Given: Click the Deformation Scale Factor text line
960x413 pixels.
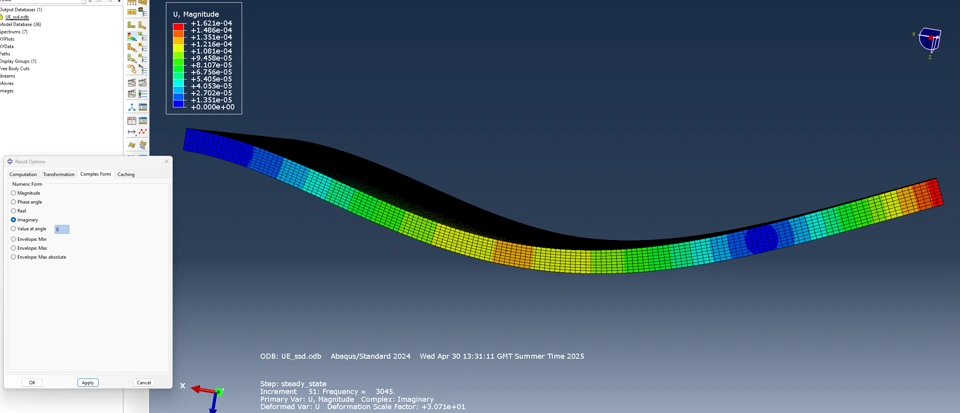Looking at the screenshot, I should point(362,407).
